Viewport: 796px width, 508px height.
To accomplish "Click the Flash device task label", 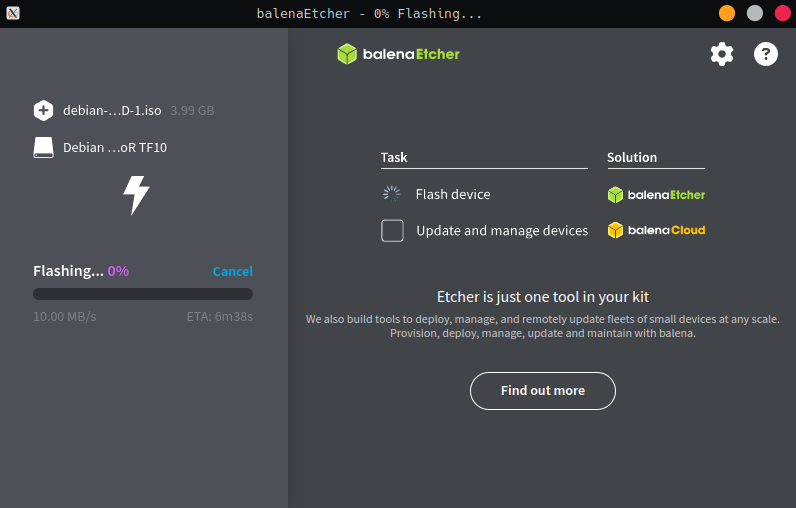I will pos(453,194).
